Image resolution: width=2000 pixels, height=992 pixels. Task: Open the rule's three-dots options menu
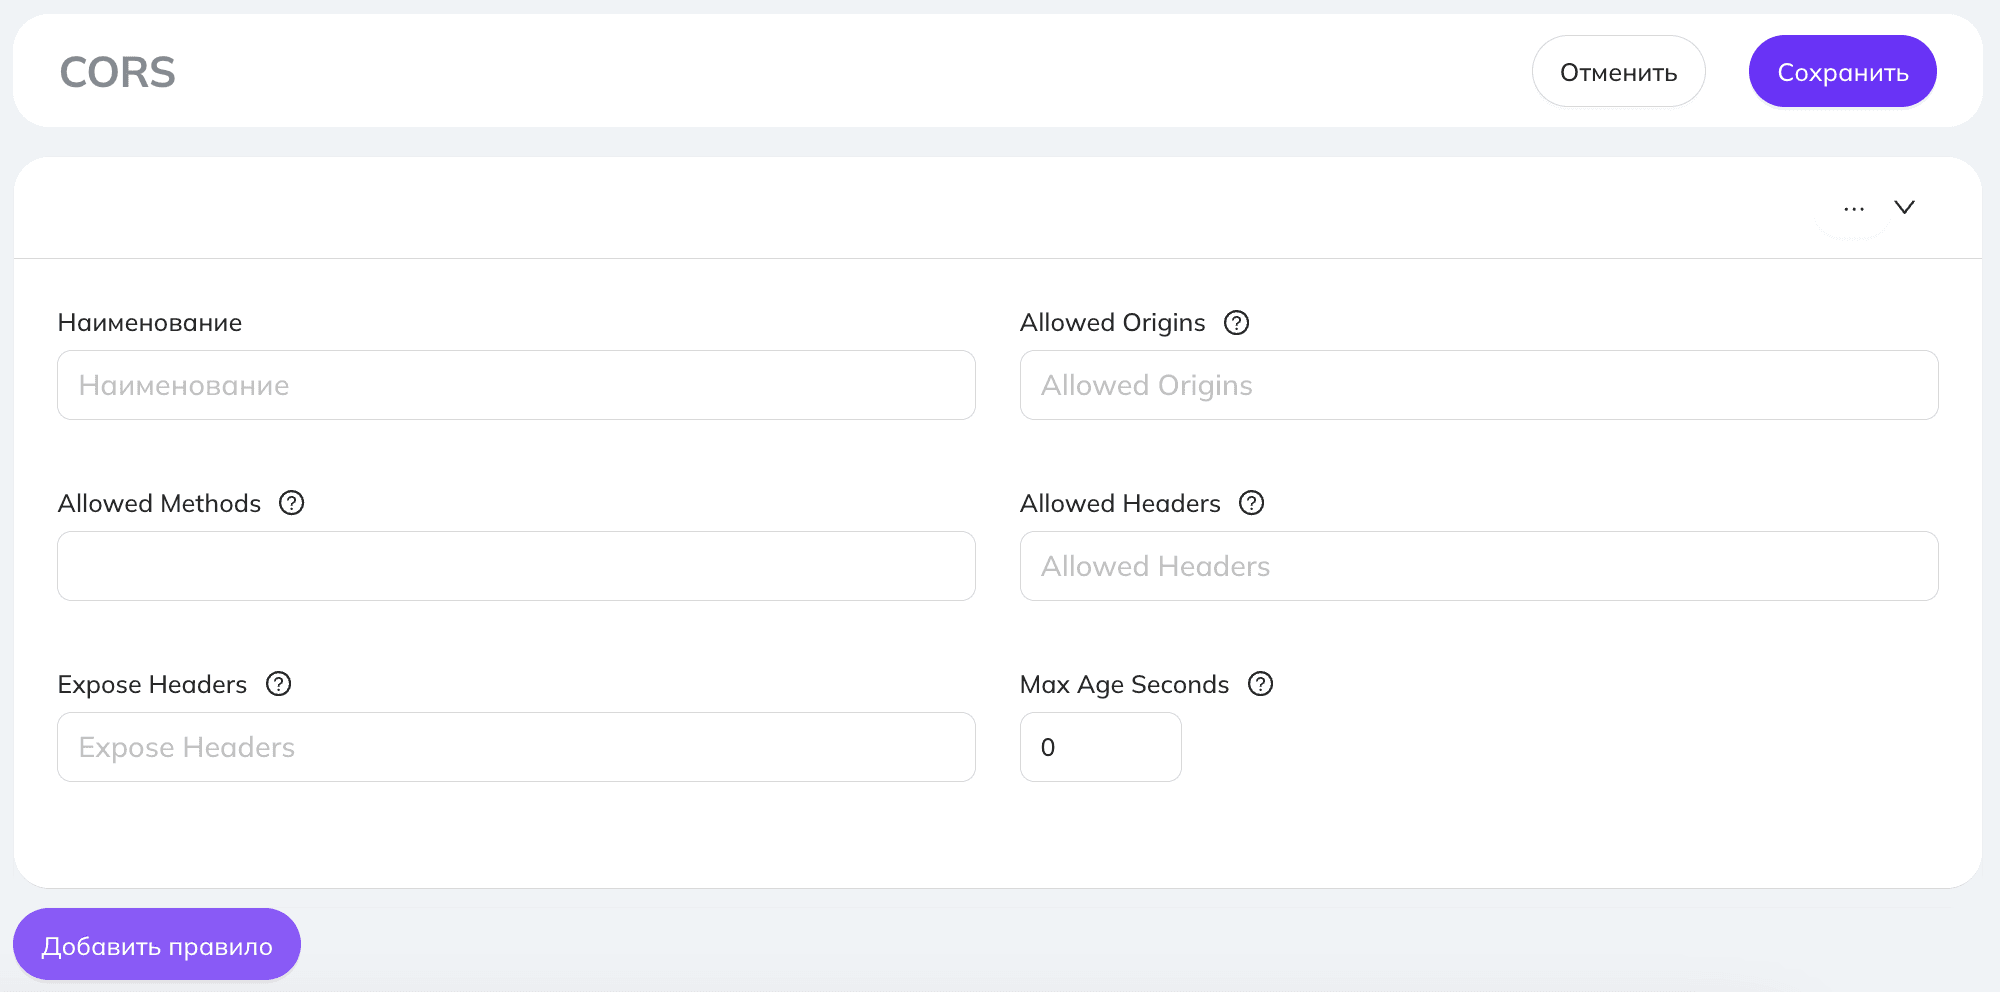click(1854, 208)
